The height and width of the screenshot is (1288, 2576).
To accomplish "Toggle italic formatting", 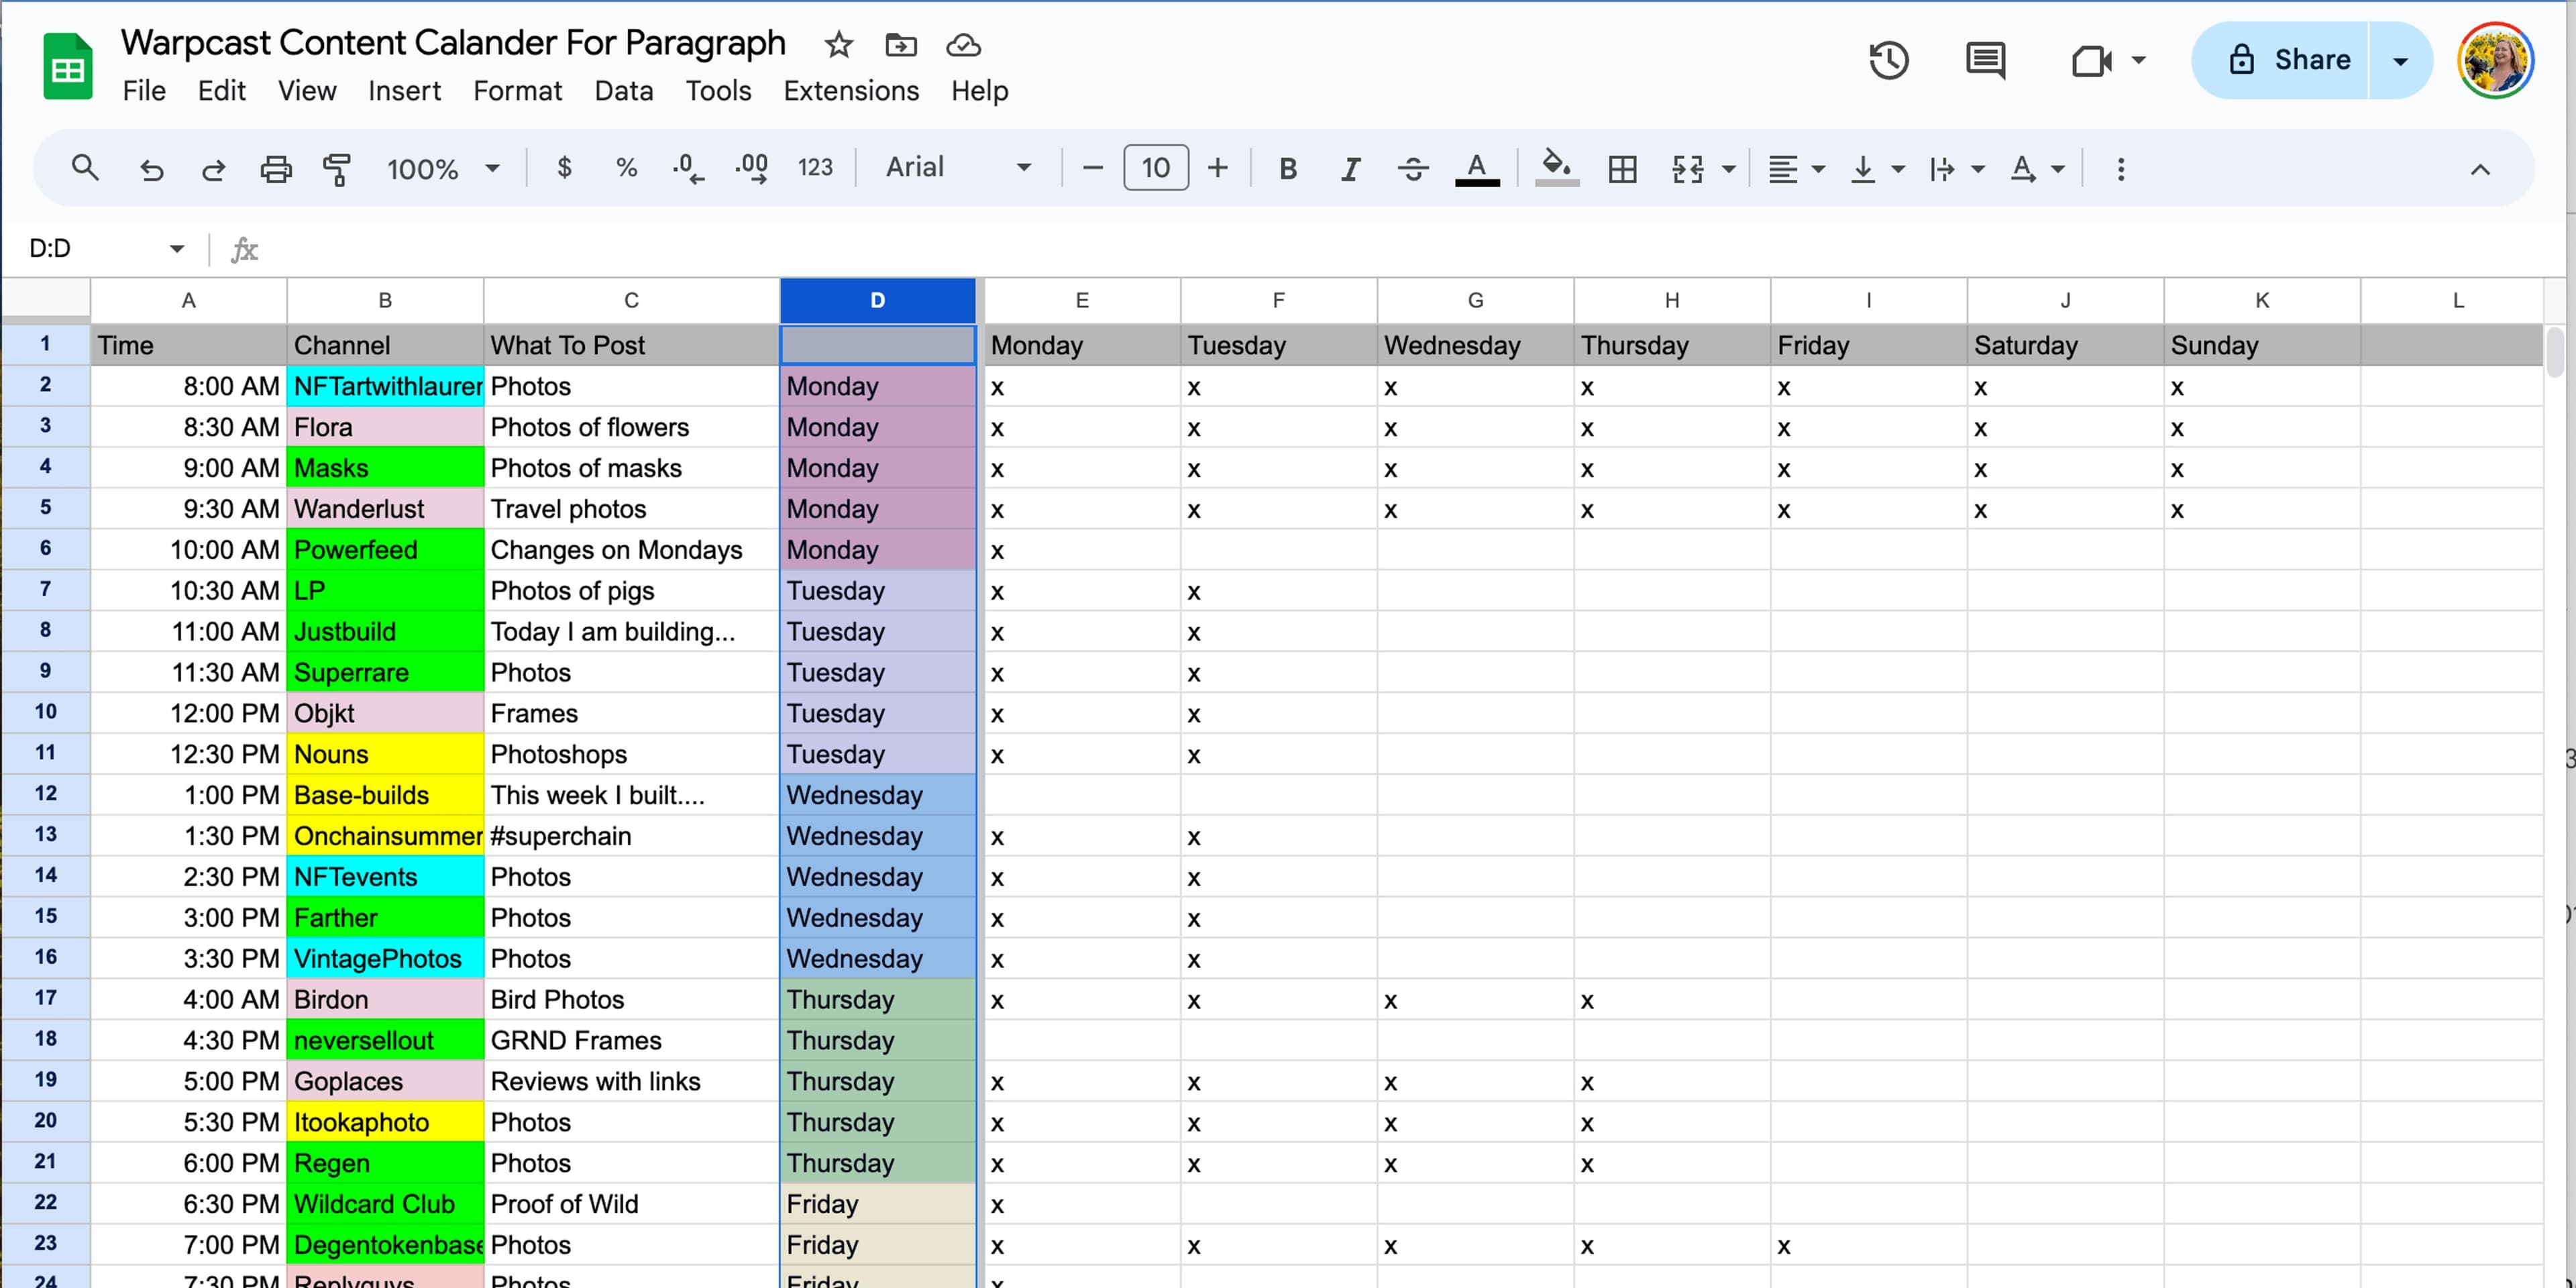I will pos(1351,169).
